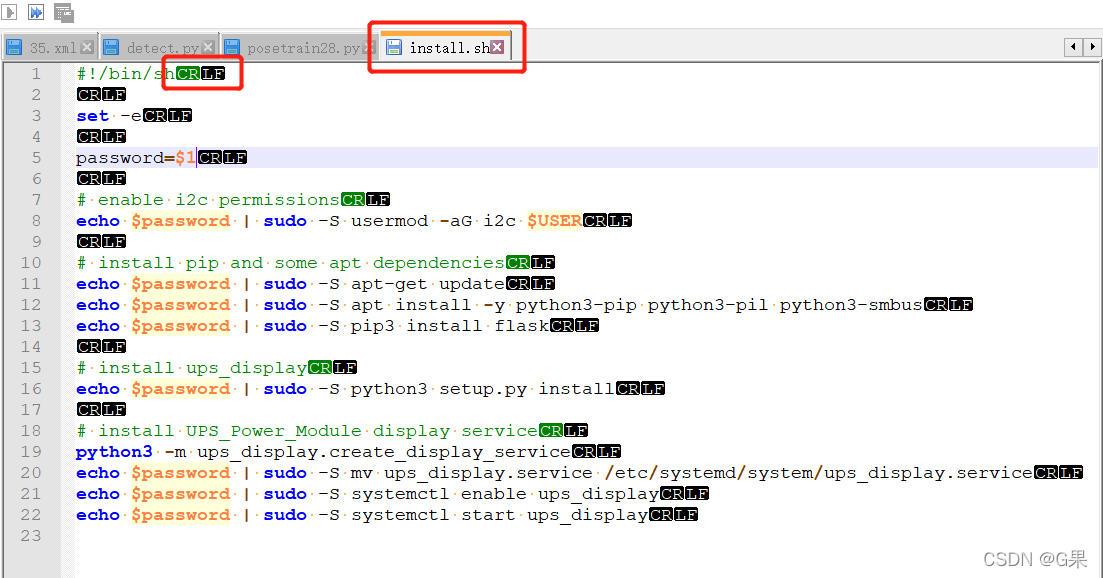
Task: Click 'systemctl start ups_display' text
Action: (x=499, y=515)
